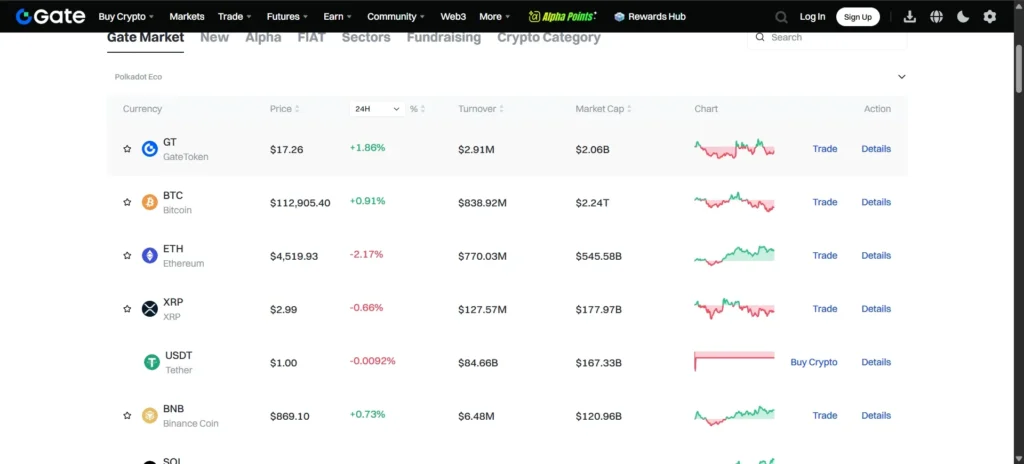1024x464 pixels.
Task: Click the Tether coin logo
Action: click(x=152, y=362)
